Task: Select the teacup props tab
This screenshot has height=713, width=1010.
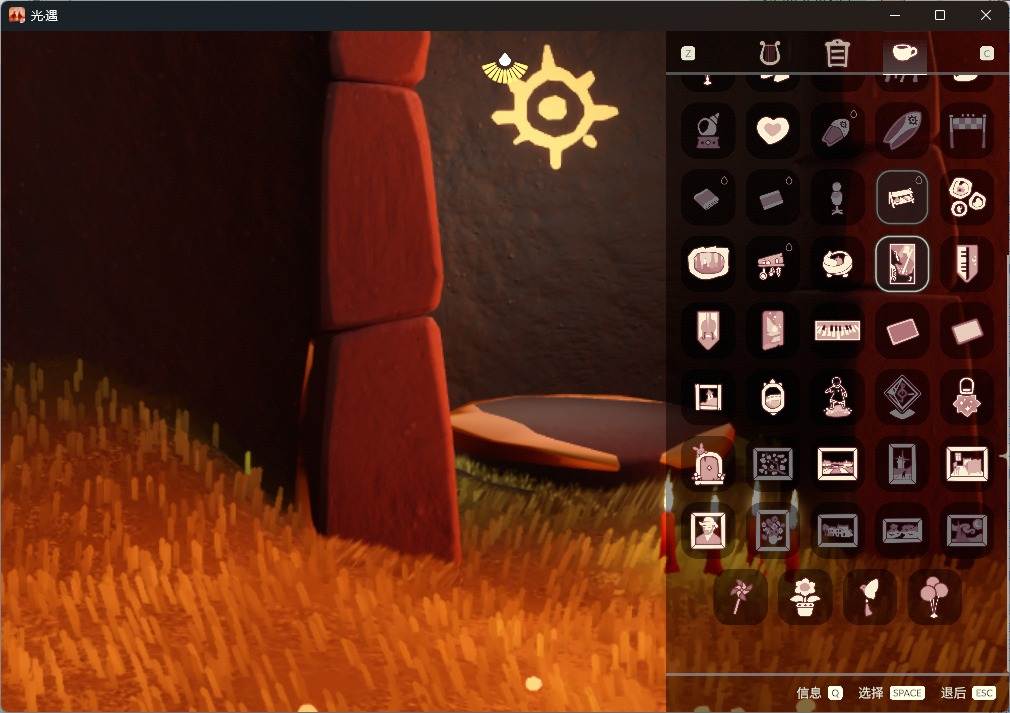Action: [904, 53]
